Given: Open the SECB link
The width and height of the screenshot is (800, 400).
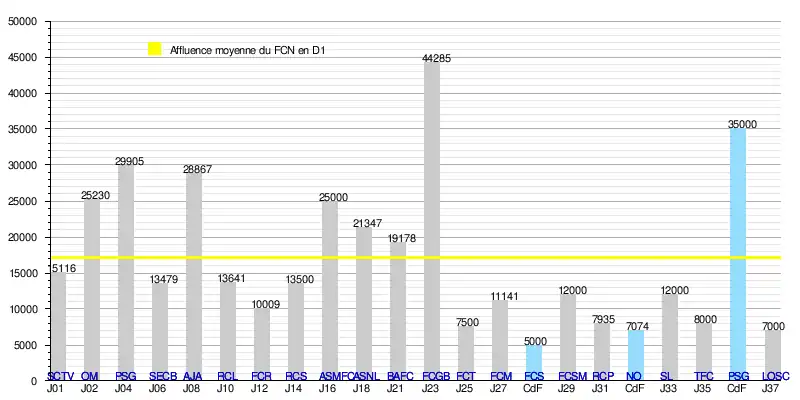Looking at the screenshot, I should [x=162, y=376].
